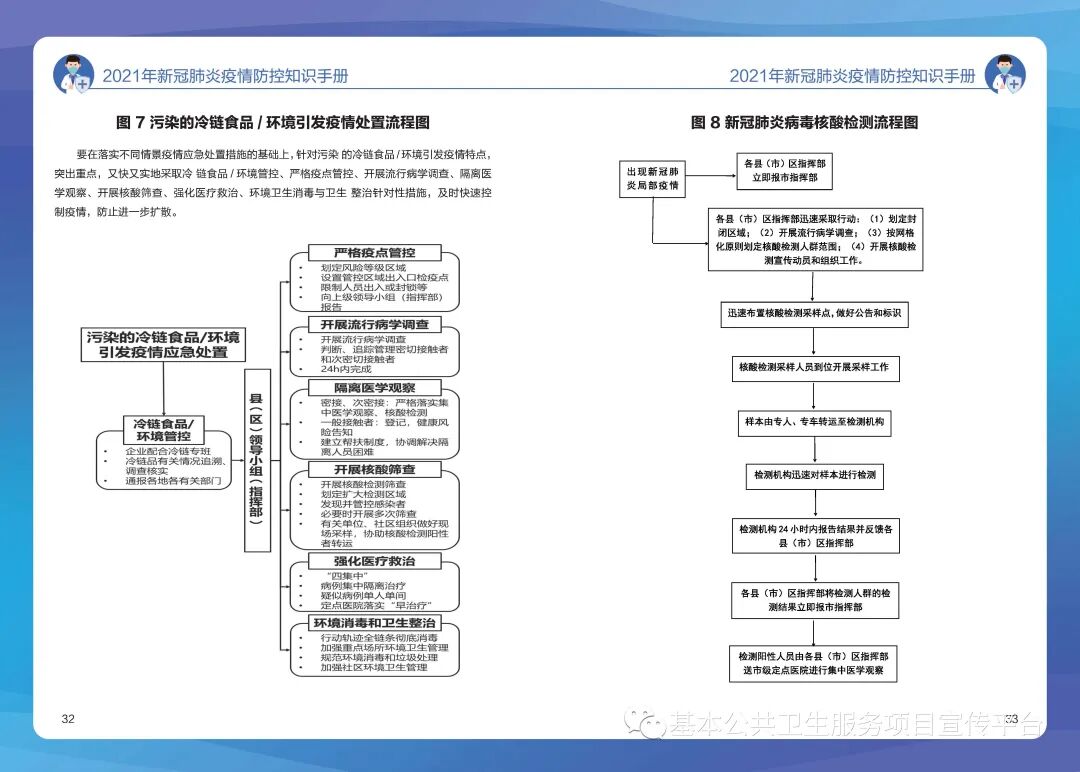Select the 开展核酸筛查 heading box

point(374,470)
